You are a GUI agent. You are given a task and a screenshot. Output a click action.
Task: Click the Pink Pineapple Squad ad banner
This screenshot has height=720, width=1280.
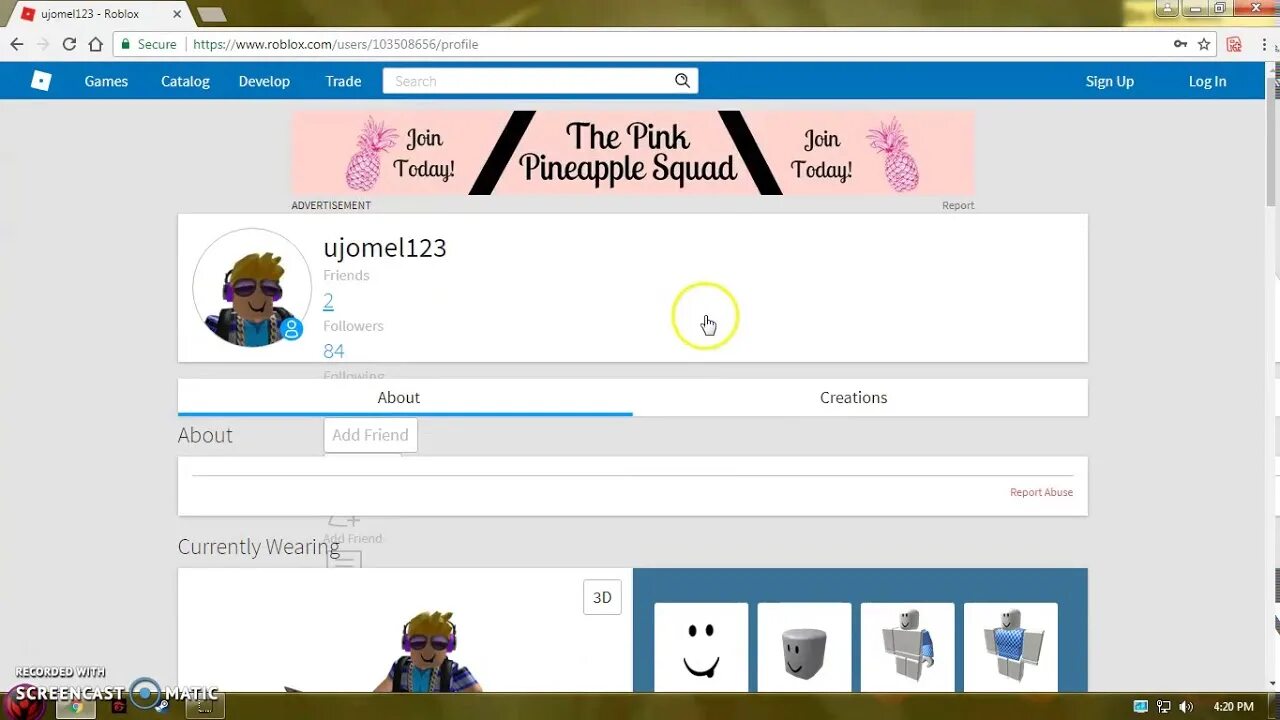tap(632, 152)
